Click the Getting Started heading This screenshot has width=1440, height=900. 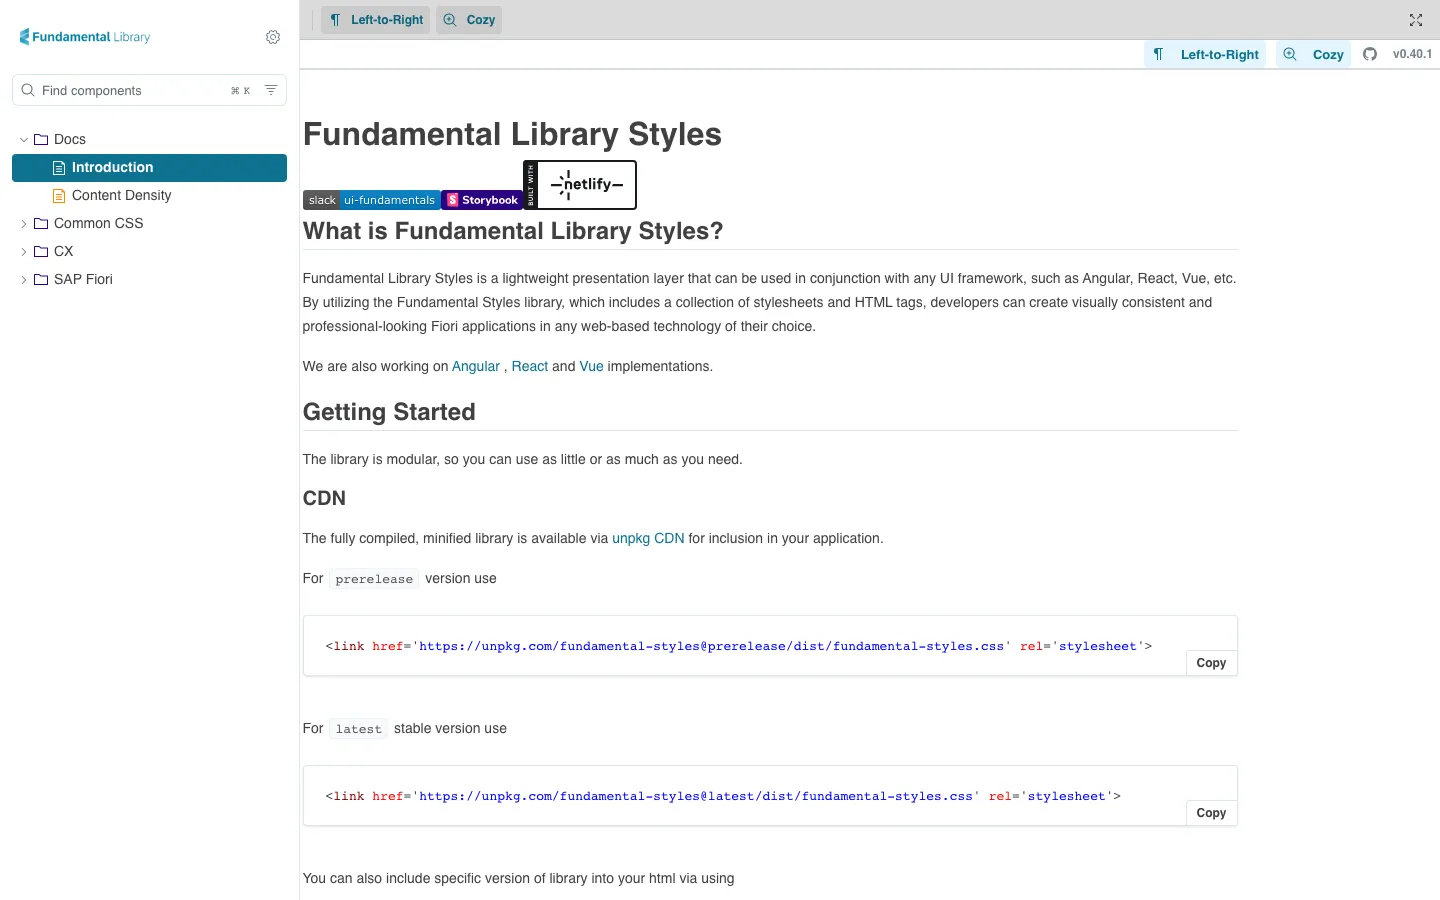389,412
